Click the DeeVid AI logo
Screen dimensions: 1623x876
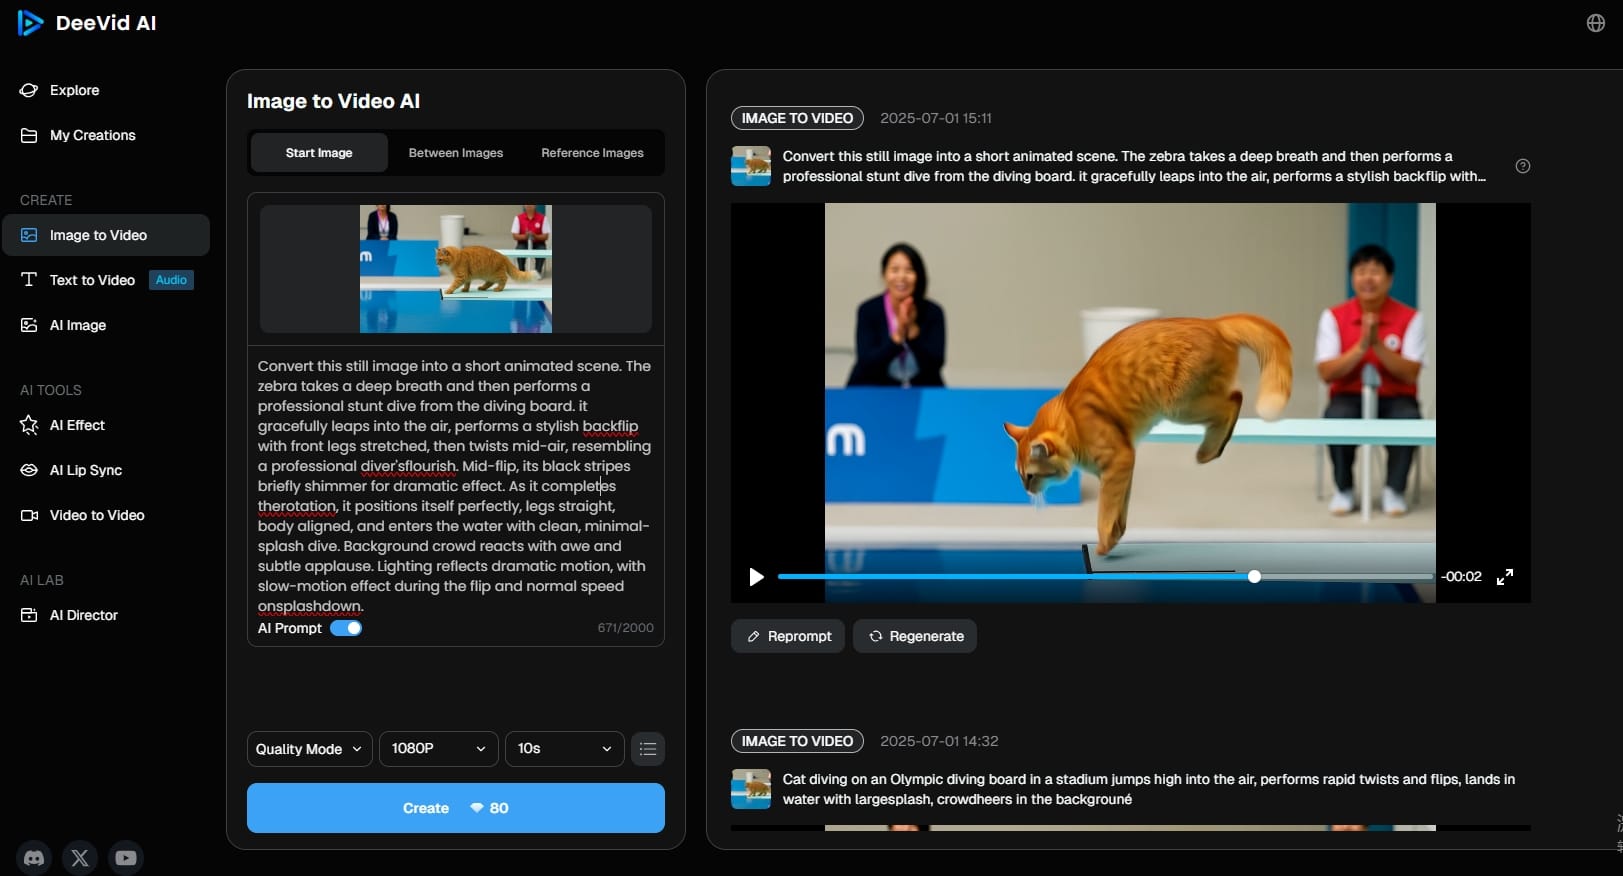tap(87, 23)
